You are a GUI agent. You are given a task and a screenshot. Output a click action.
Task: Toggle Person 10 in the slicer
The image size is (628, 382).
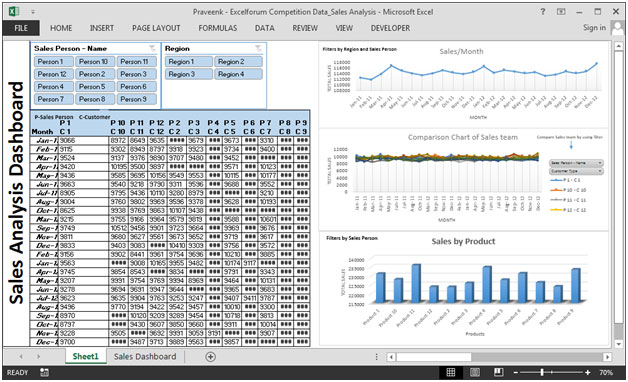[x=94, y=62]
